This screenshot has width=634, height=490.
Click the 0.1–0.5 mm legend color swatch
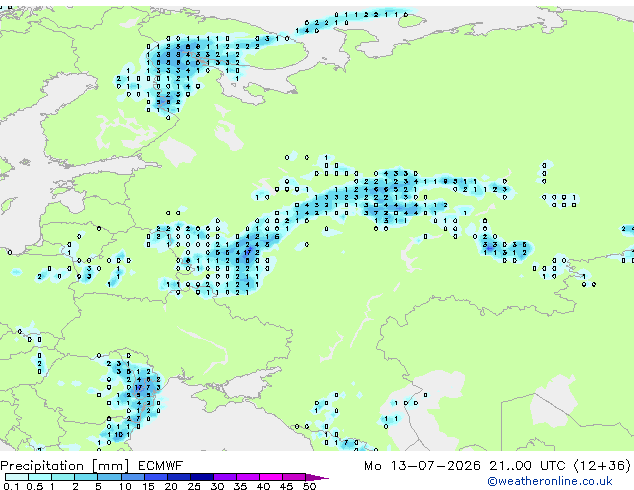tap(17, 477)
